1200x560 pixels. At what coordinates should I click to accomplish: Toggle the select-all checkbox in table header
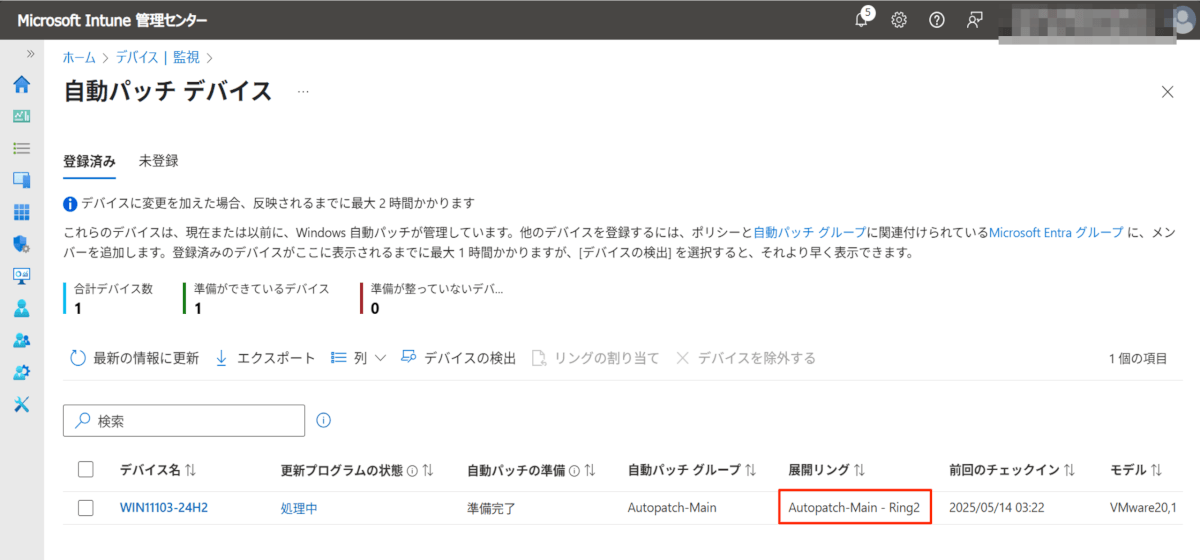coord(86,469)
